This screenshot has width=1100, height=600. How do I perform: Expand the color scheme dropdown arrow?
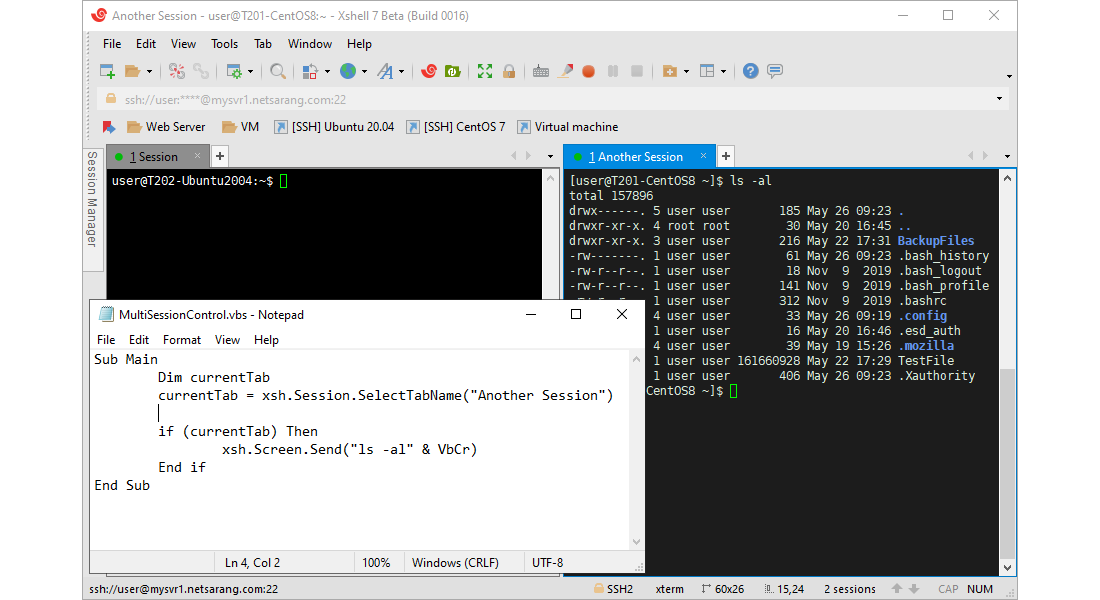[327, 72]
